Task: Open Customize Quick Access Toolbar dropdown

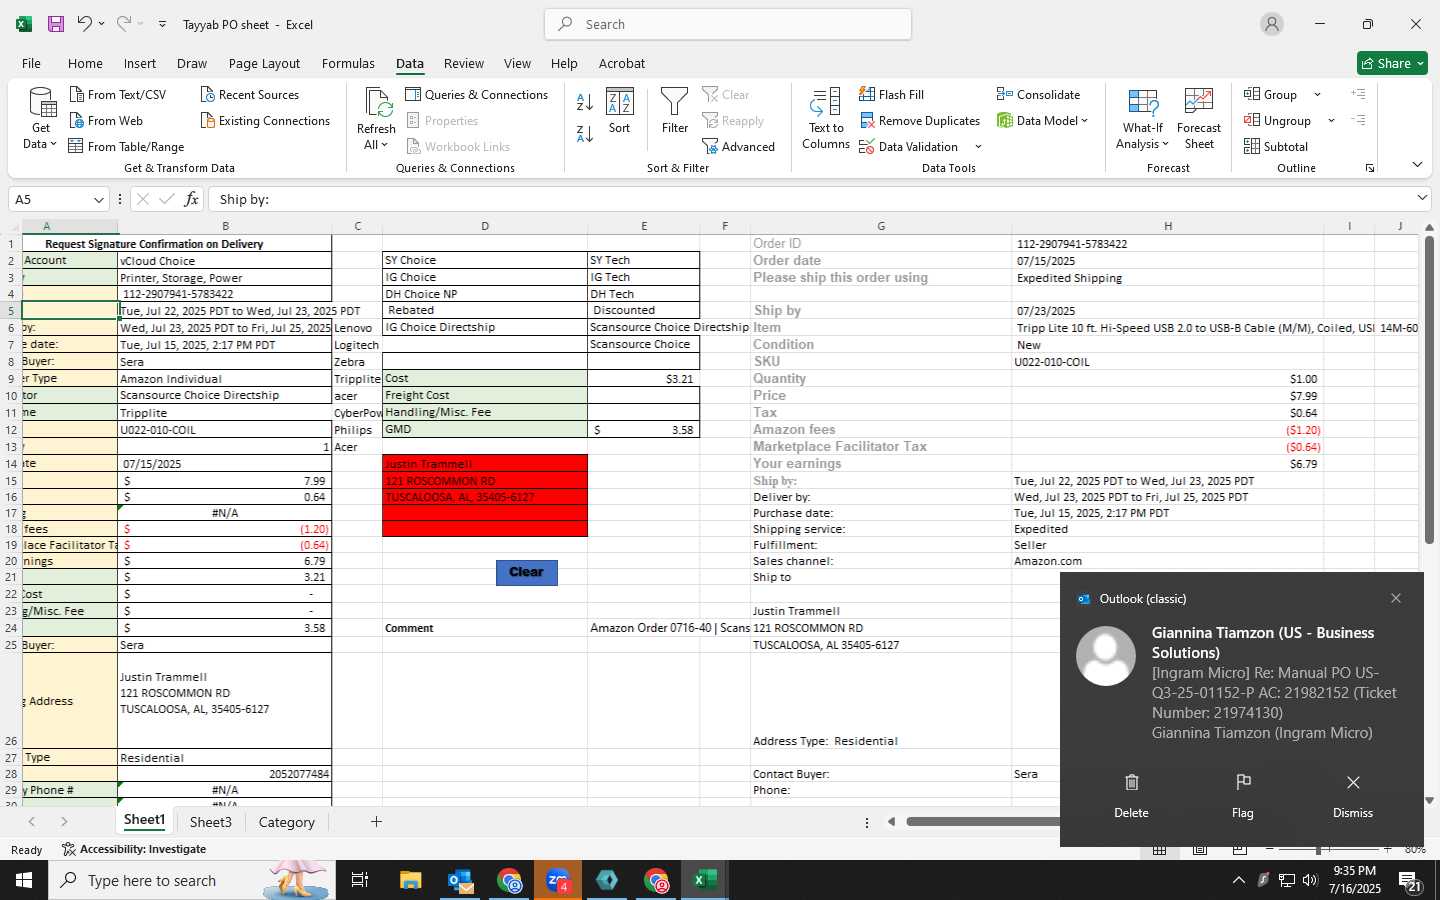Action: tap(162, 24)
